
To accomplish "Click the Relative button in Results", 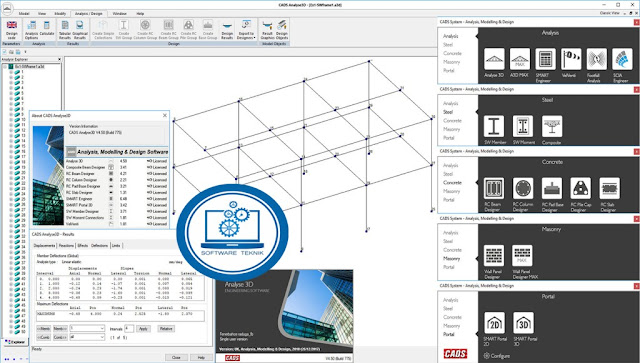I will tap(166, 328).
